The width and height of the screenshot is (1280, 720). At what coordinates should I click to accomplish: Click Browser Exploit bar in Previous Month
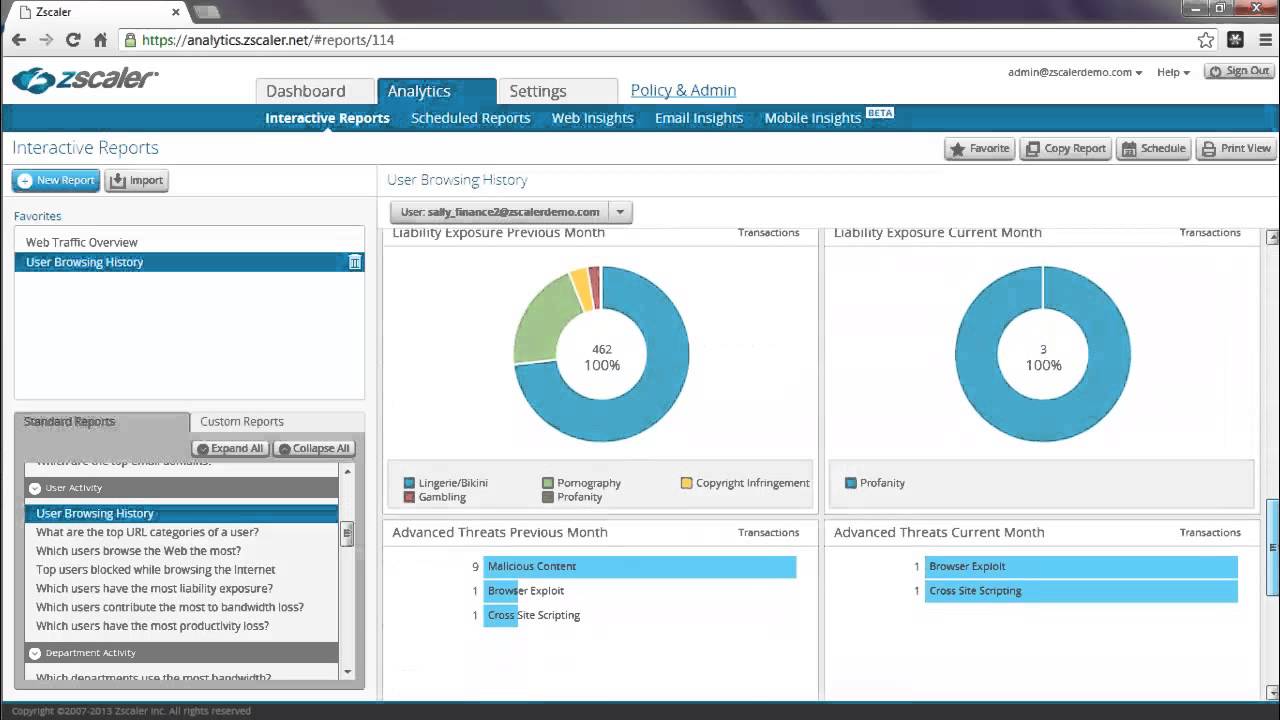pos(501,591)
